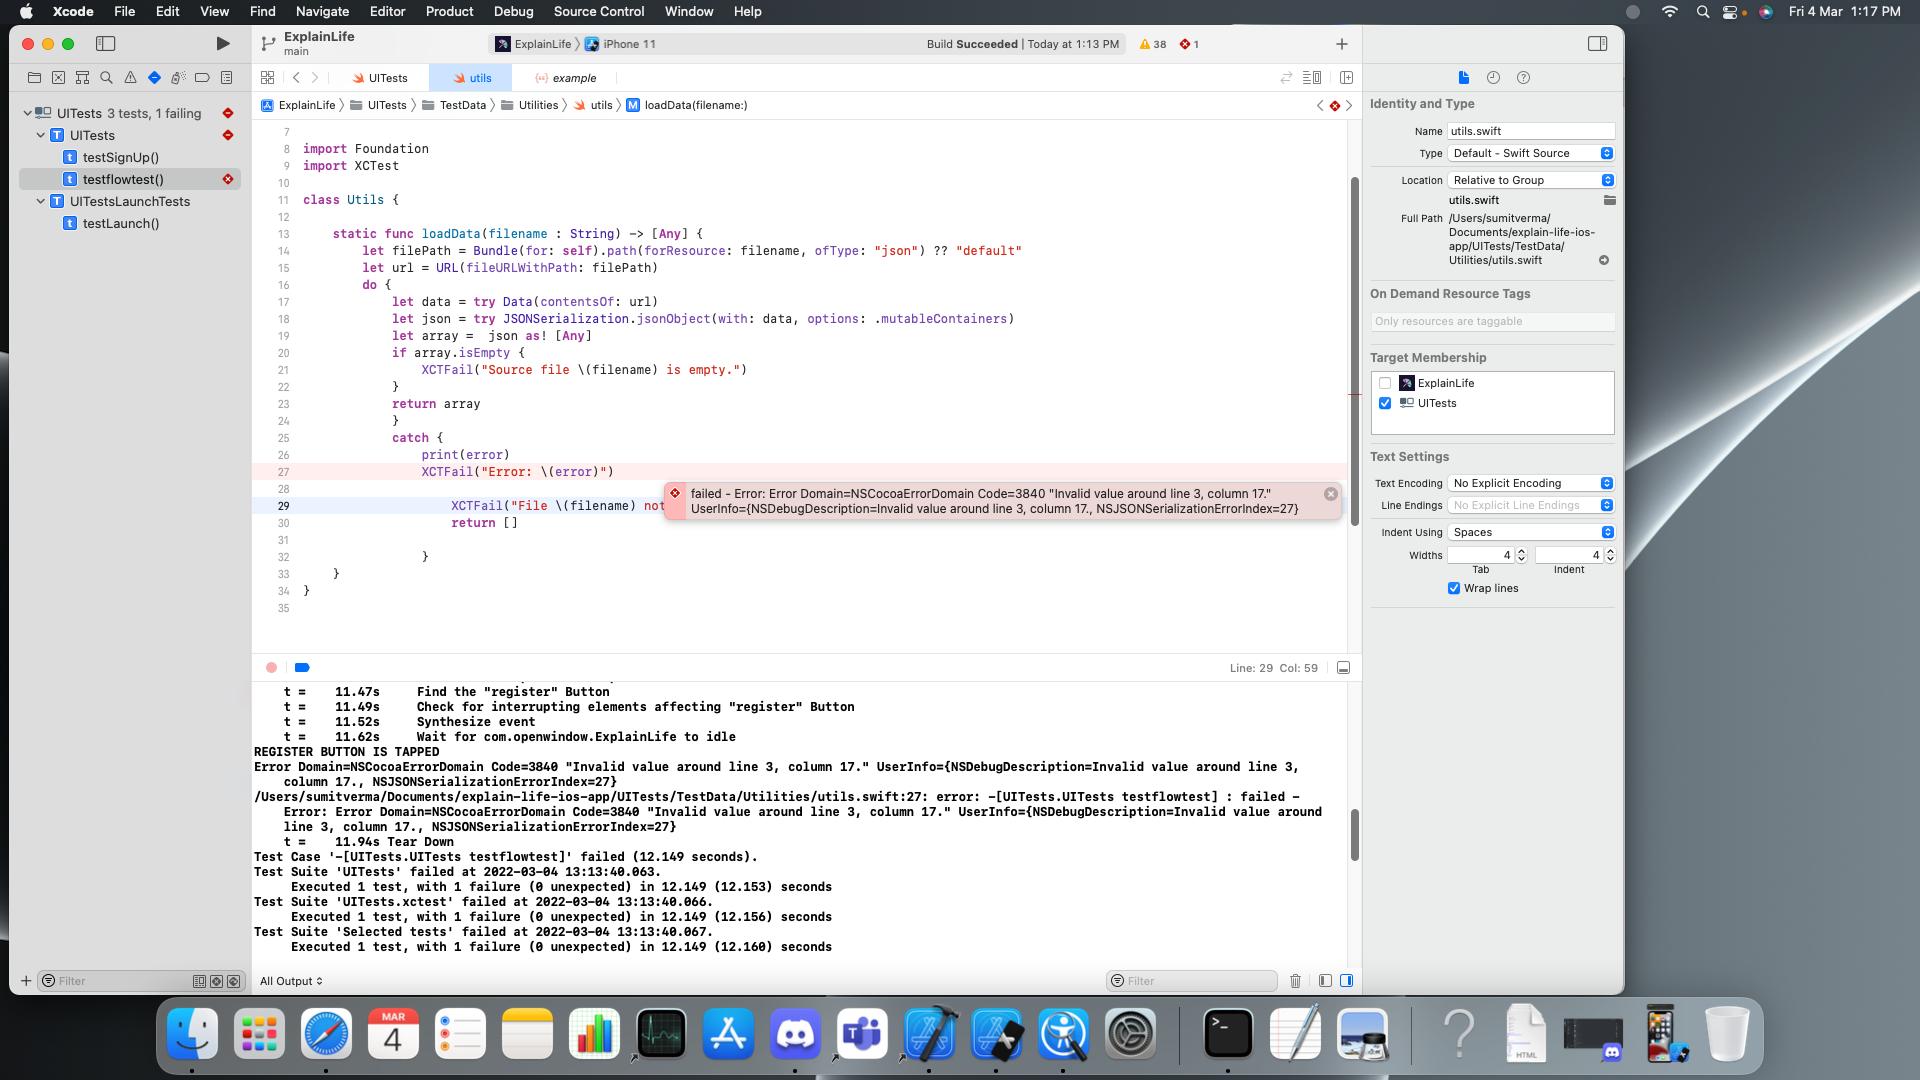1920x1080 pixels.
Task: Click loadData(filename:) in jump bar
Action: pos(687,105)
